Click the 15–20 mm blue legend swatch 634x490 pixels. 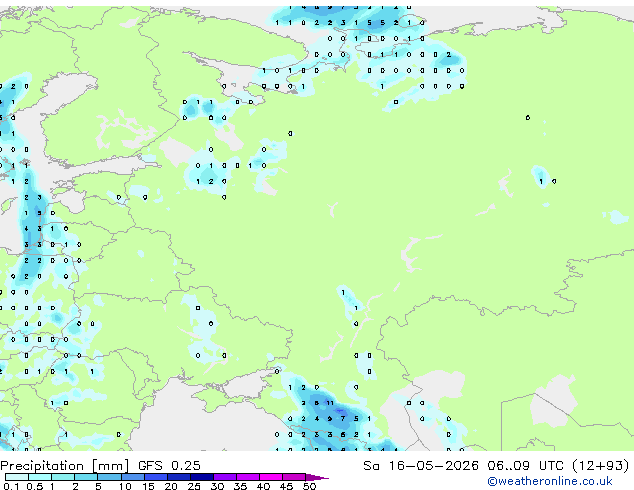coord(156,477)
